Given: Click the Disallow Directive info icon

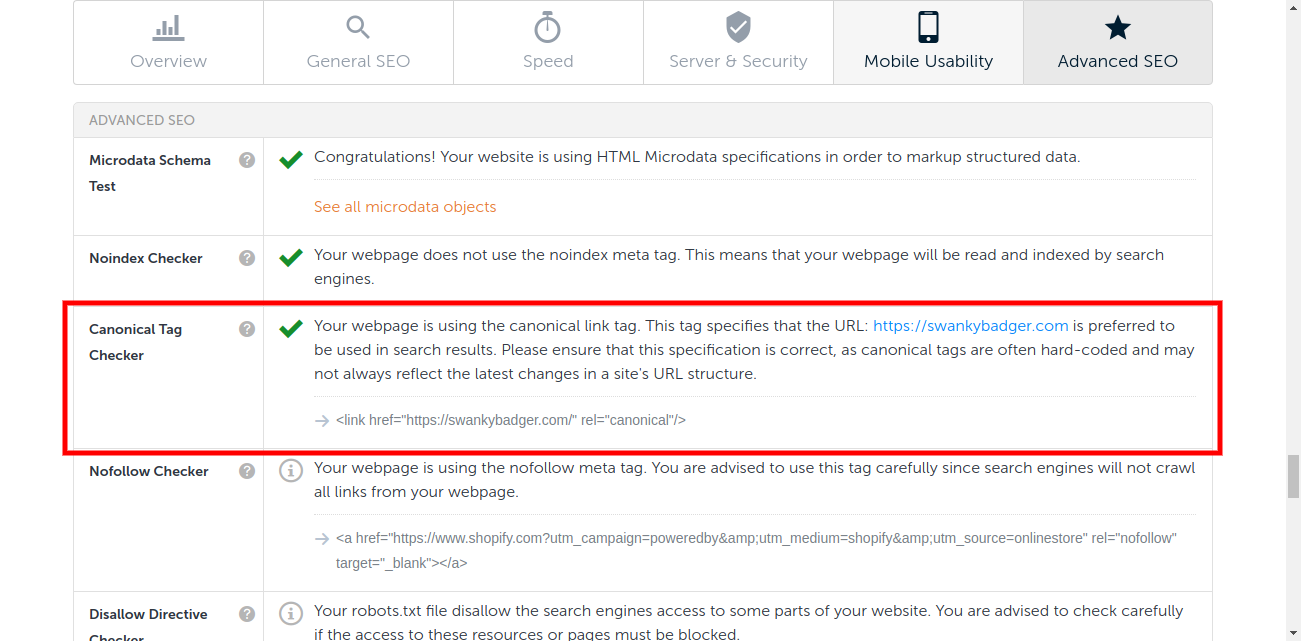Looking at the screenshot, I should [291, 613].
